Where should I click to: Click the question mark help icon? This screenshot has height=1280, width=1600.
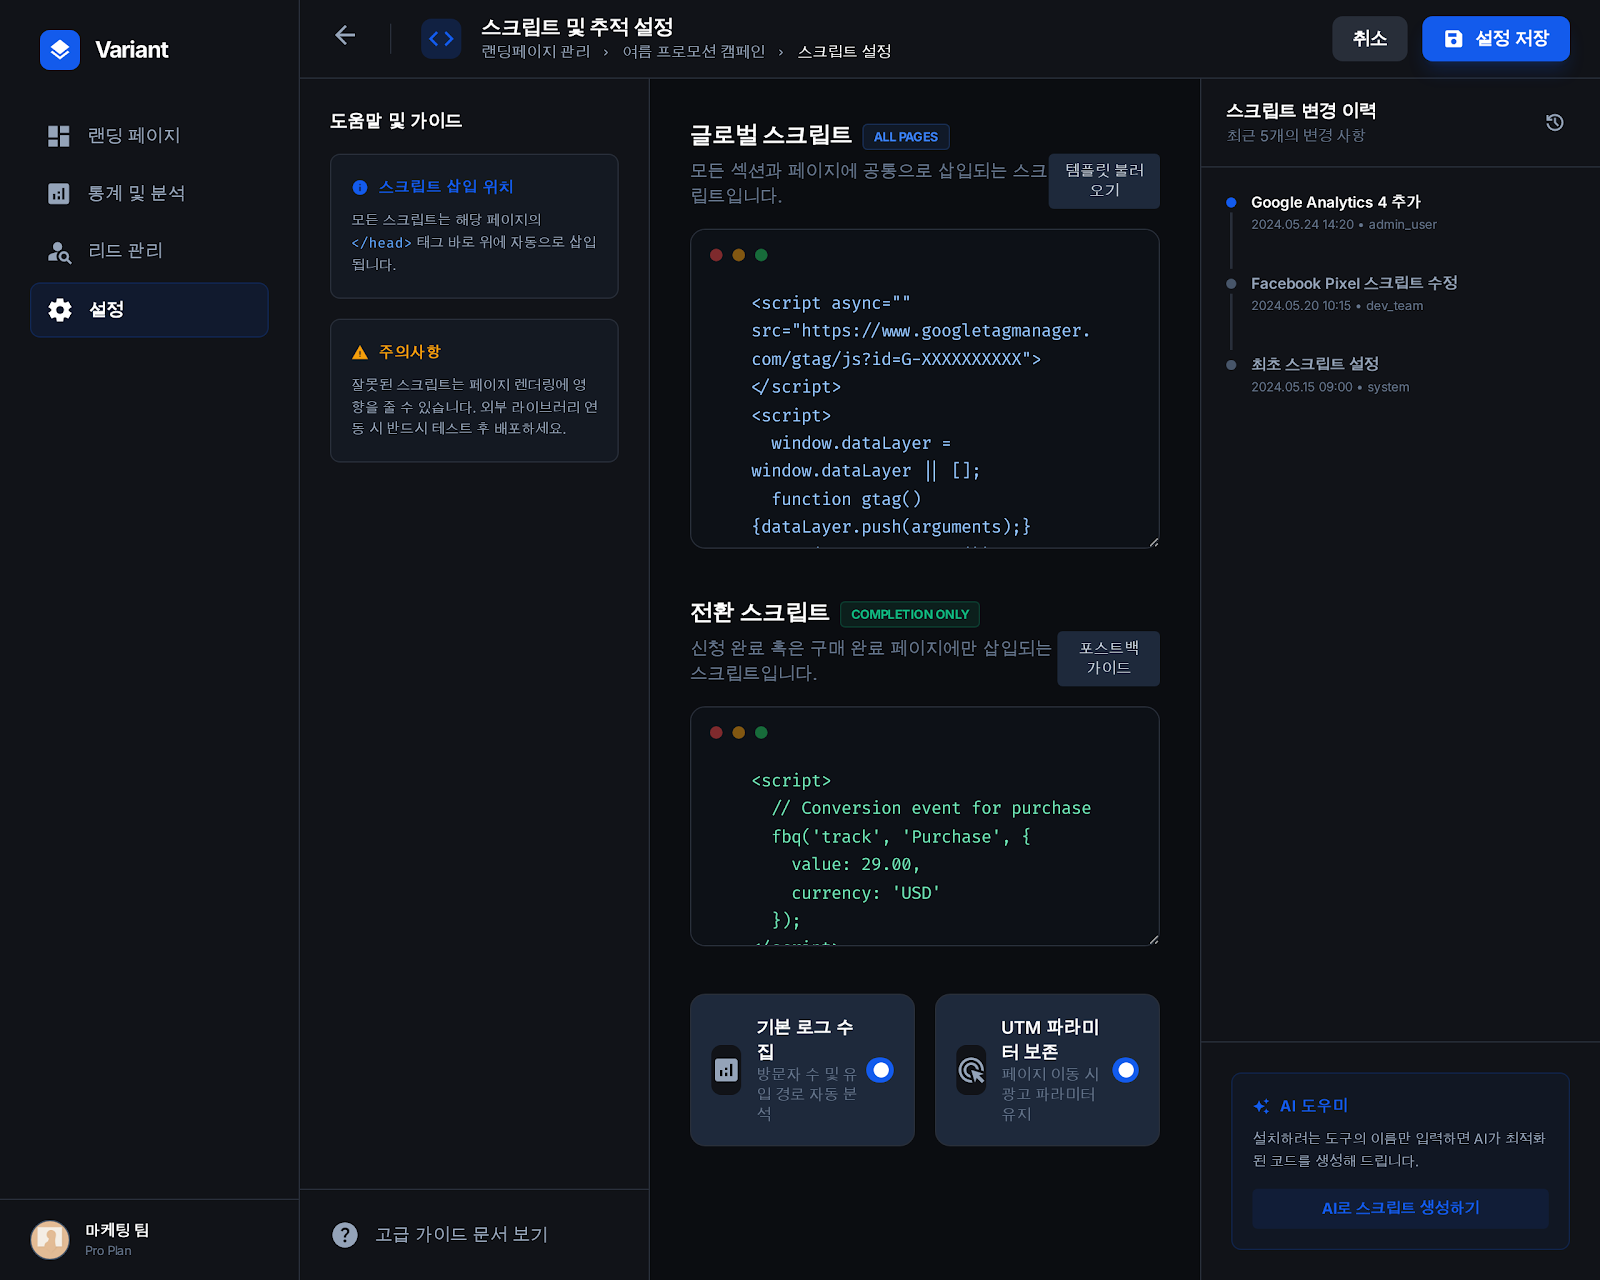[345, 1235]
